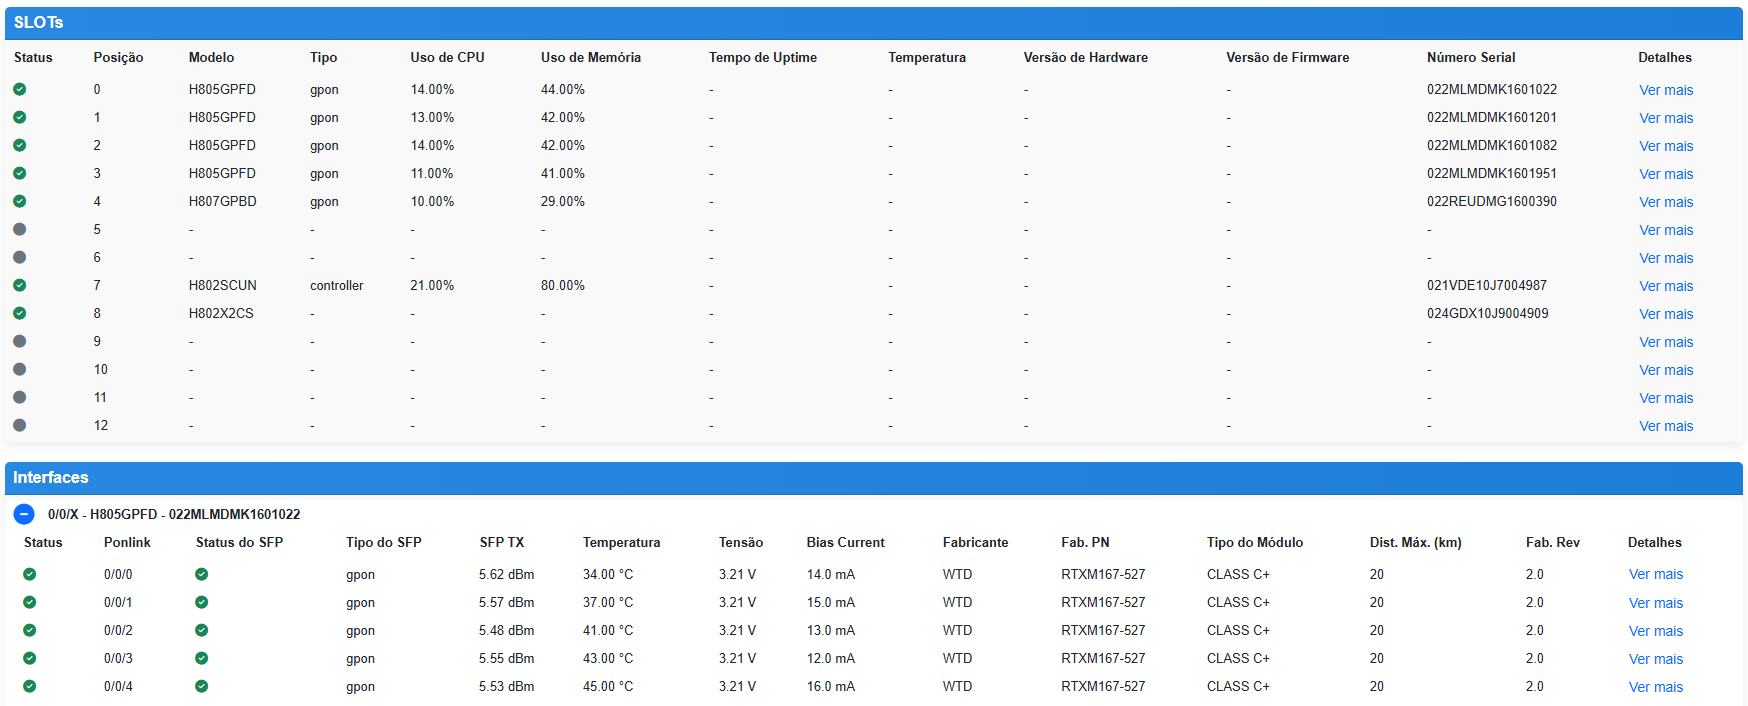Open Ver mais for ponlink 0/0/1
Screen dimensions: 1748x706
[1655, 603]
